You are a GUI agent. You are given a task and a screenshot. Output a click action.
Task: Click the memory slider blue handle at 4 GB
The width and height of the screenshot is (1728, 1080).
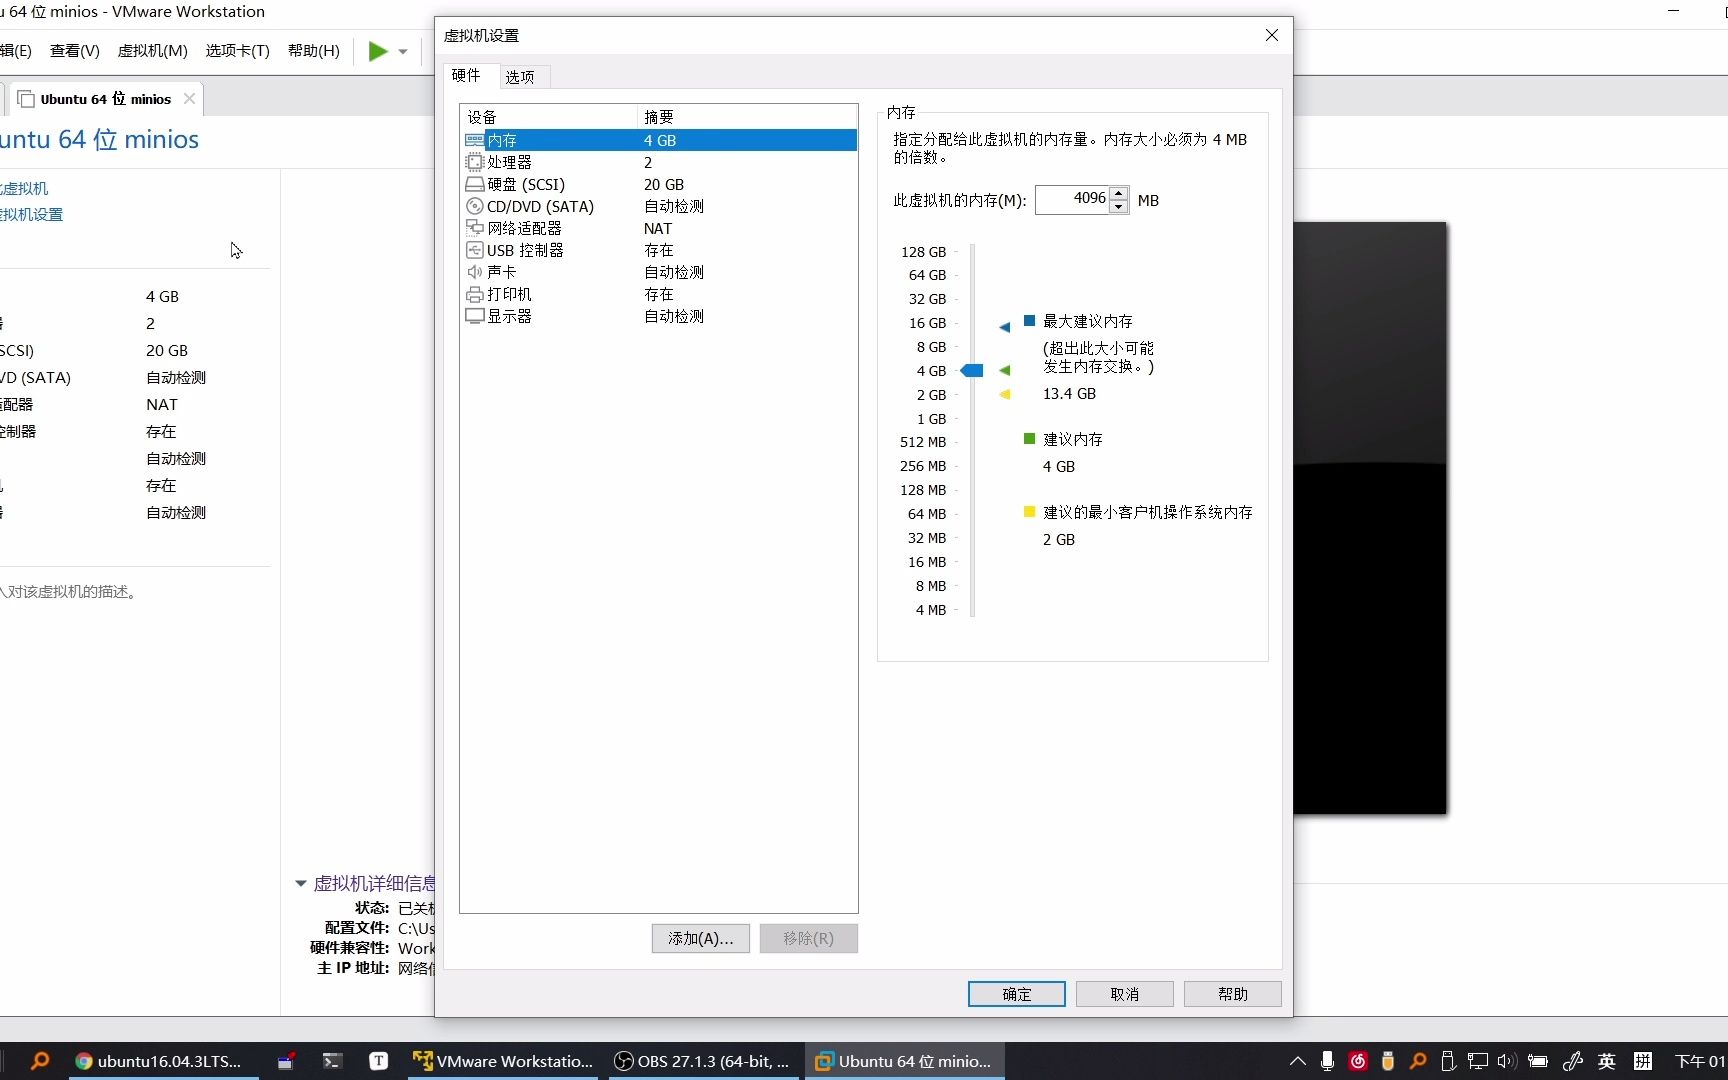[972, 371]
